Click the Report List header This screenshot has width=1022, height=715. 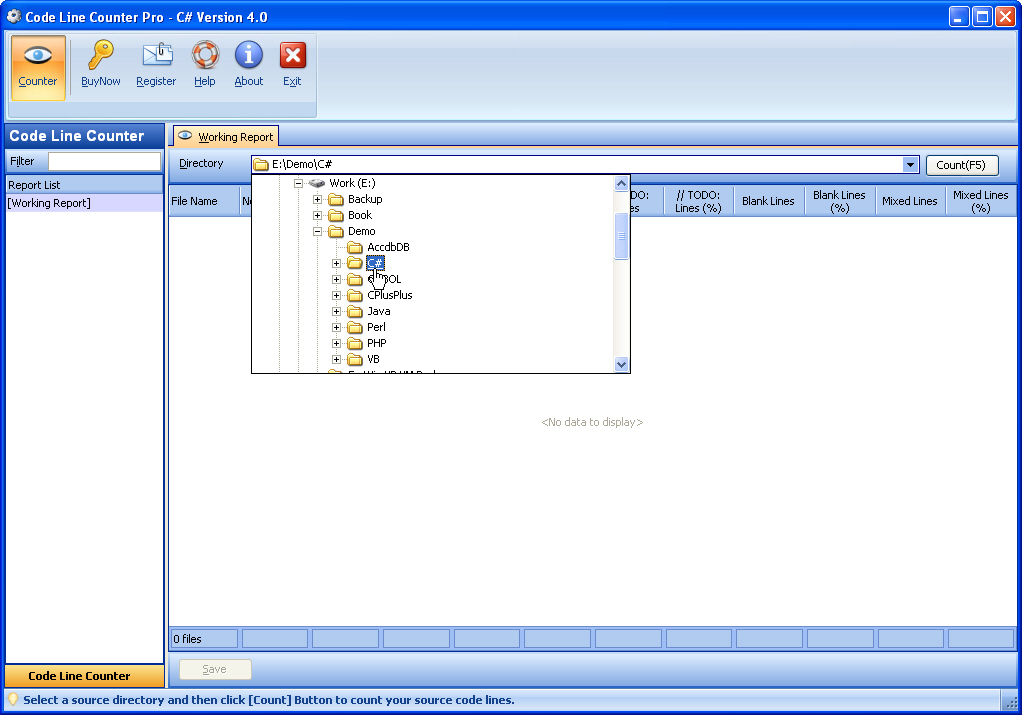point(84,185)
